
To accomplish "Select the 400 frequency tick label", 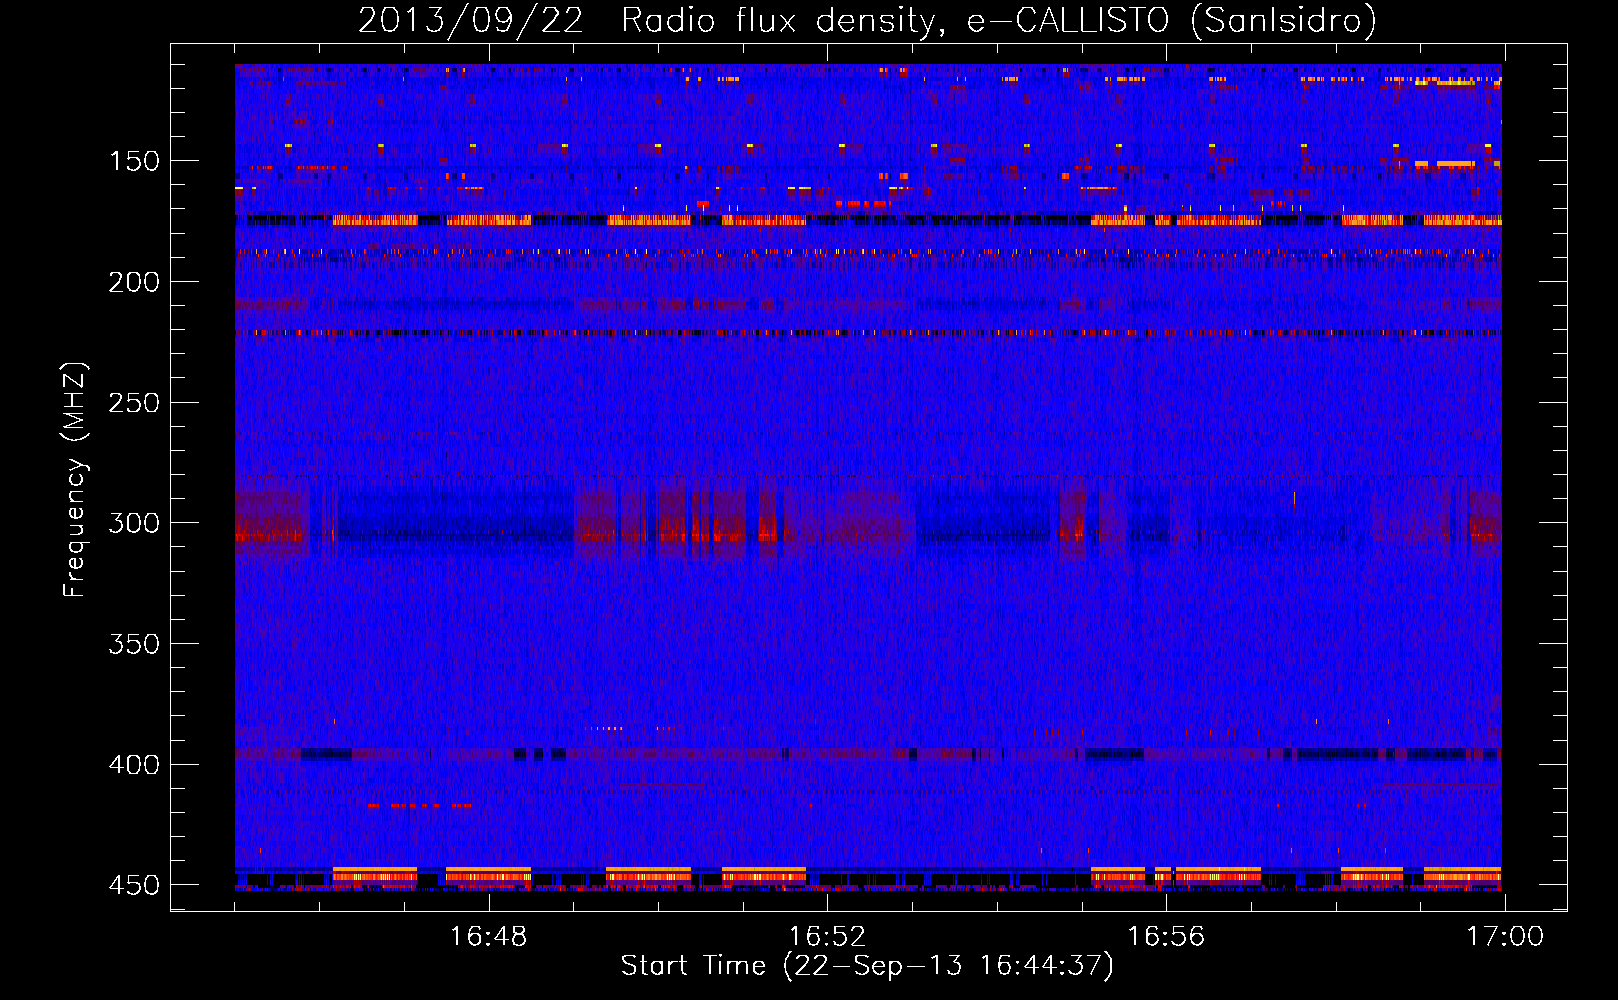I will [133, 765].
